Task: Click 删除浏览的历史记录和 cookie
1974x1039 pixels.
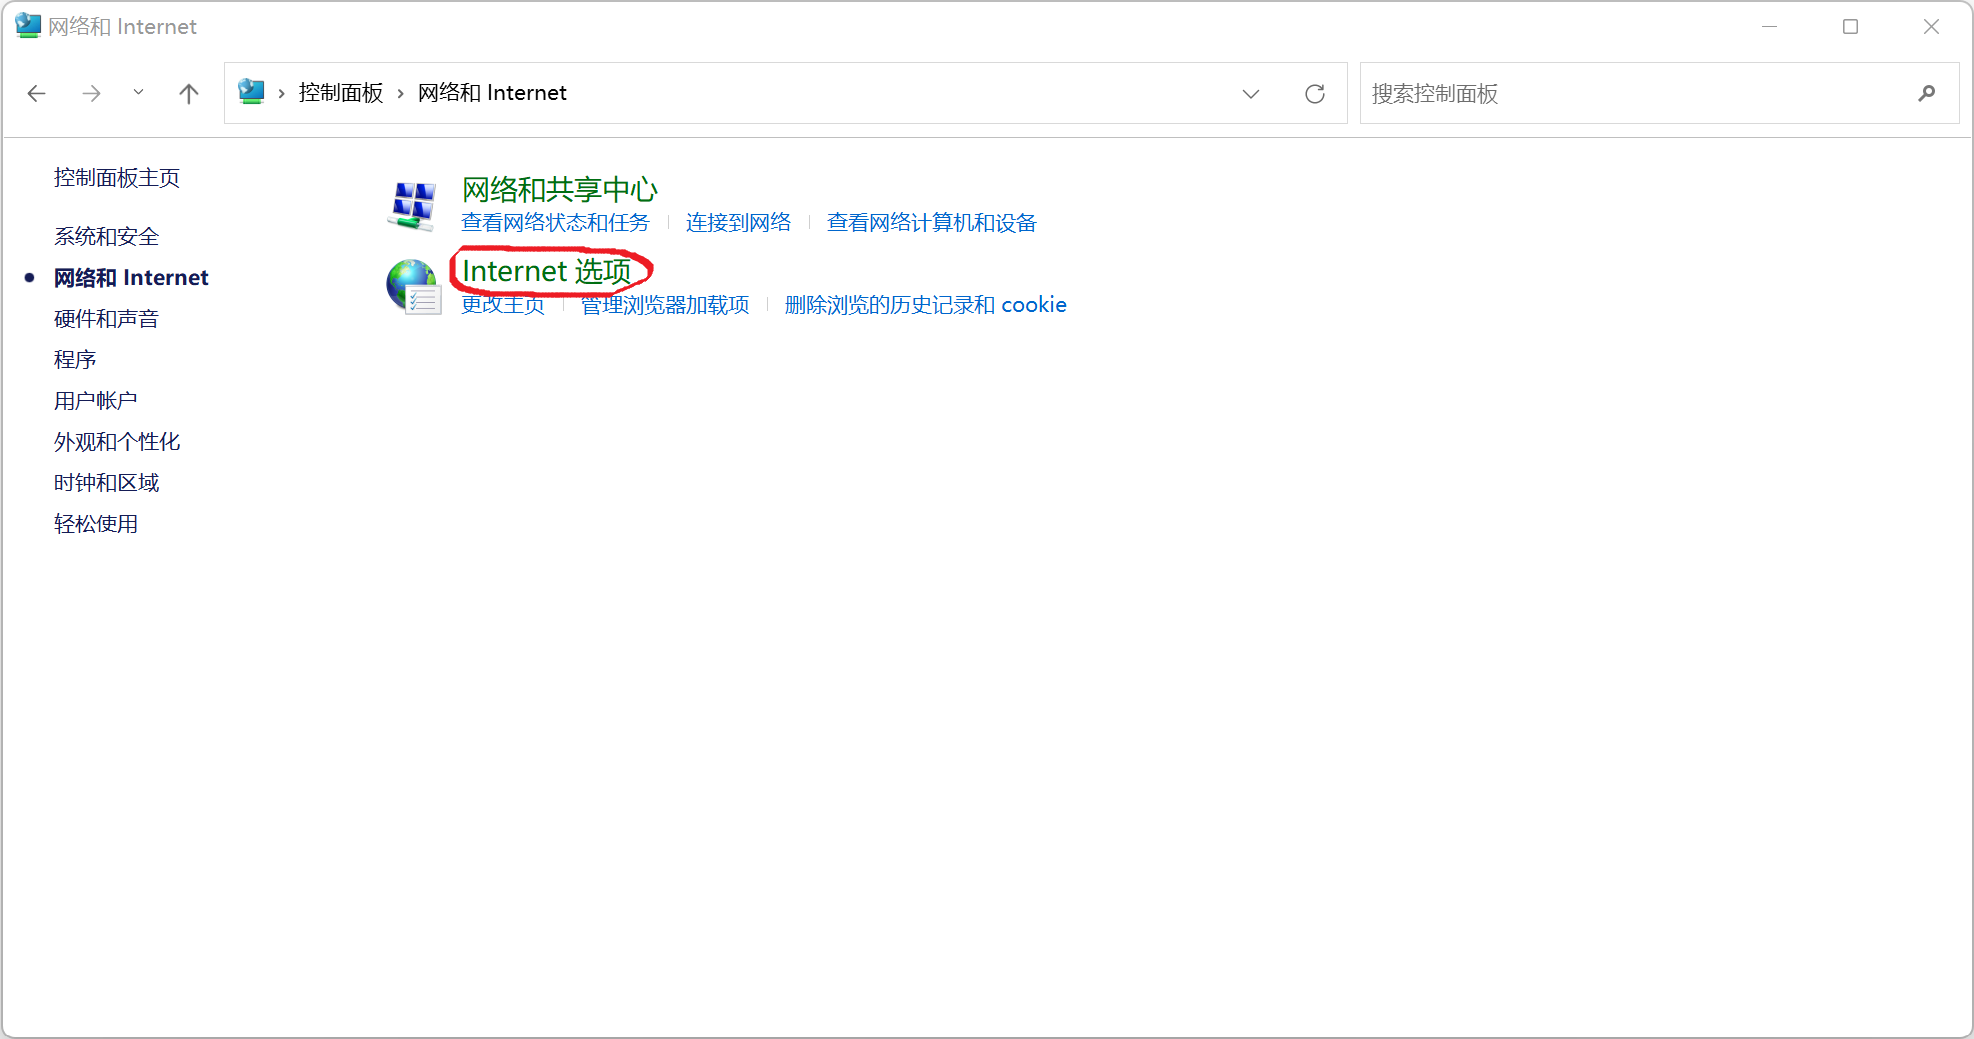Action: (x=926, y=305)
